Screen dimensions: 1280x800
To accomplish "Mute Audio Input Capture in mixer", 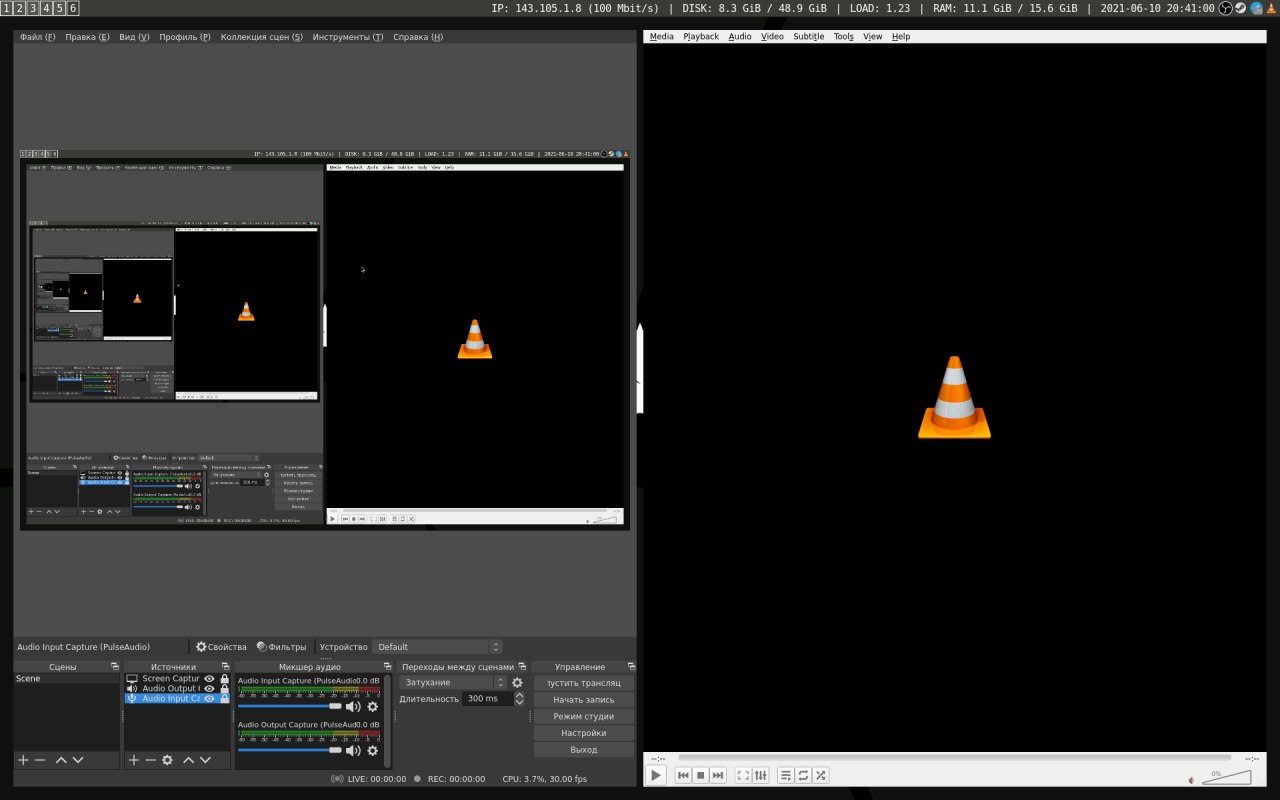I will click(353, 707).
